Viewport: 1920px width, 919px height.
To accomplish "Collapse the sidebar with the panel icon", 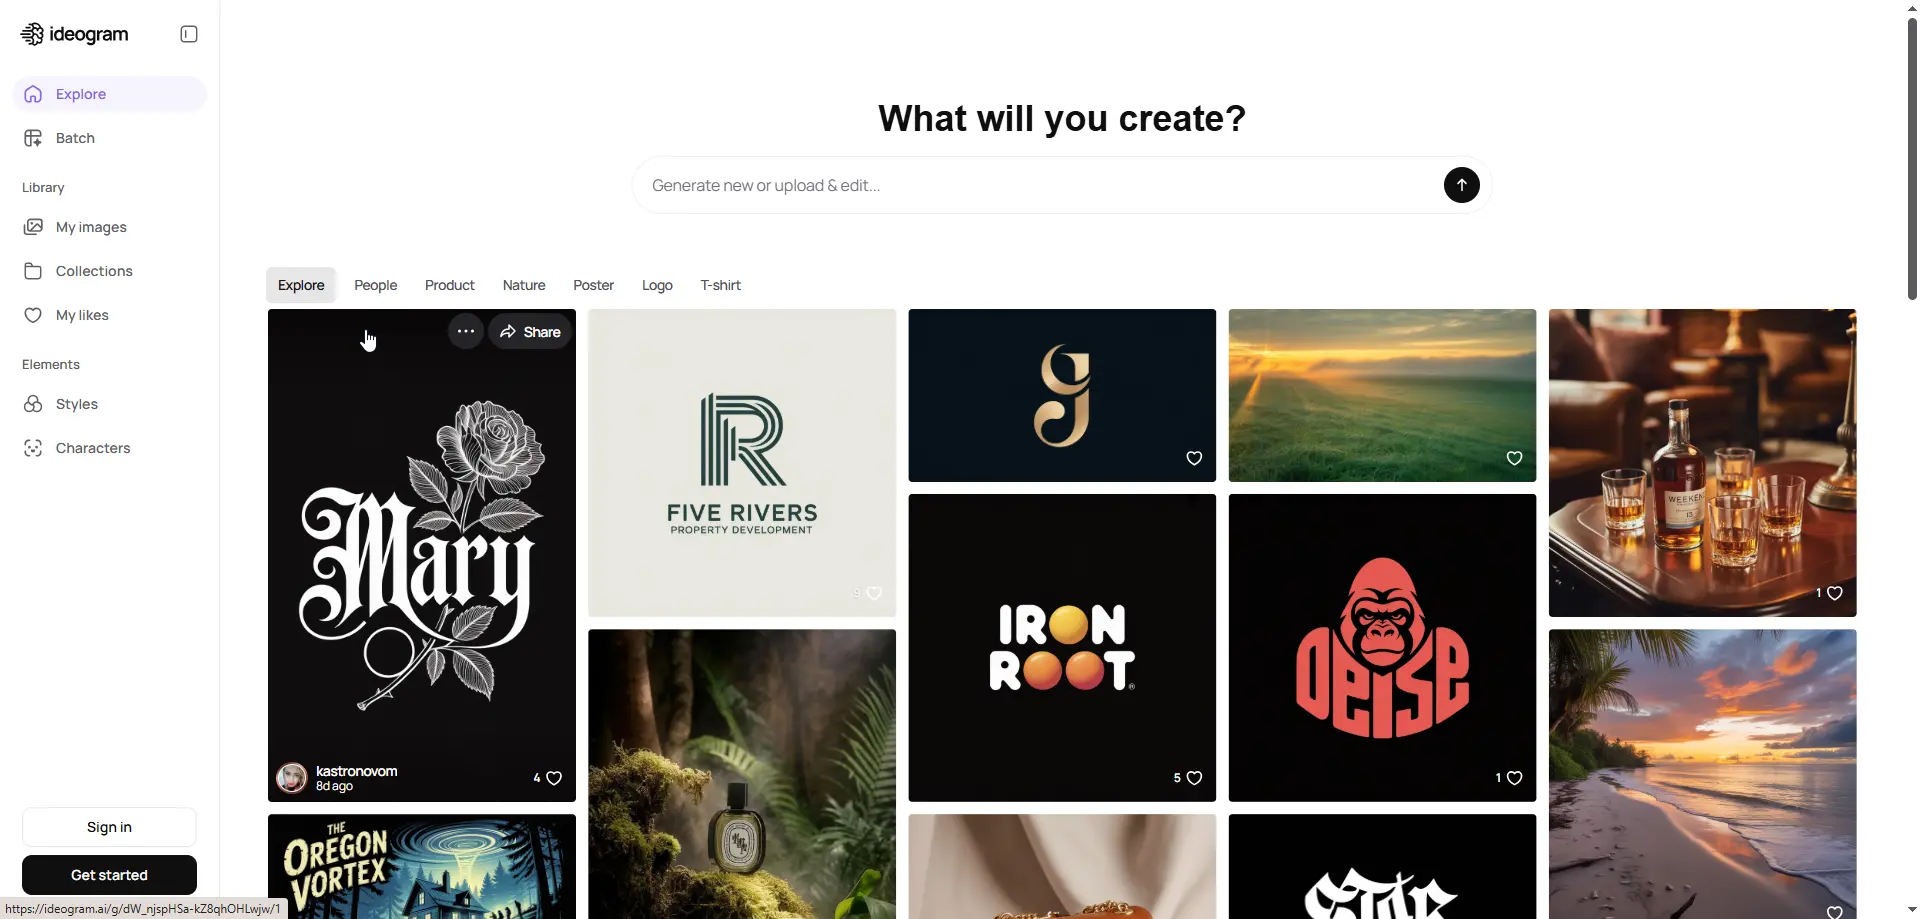I will pyautogui.click(x=189, y=34).
